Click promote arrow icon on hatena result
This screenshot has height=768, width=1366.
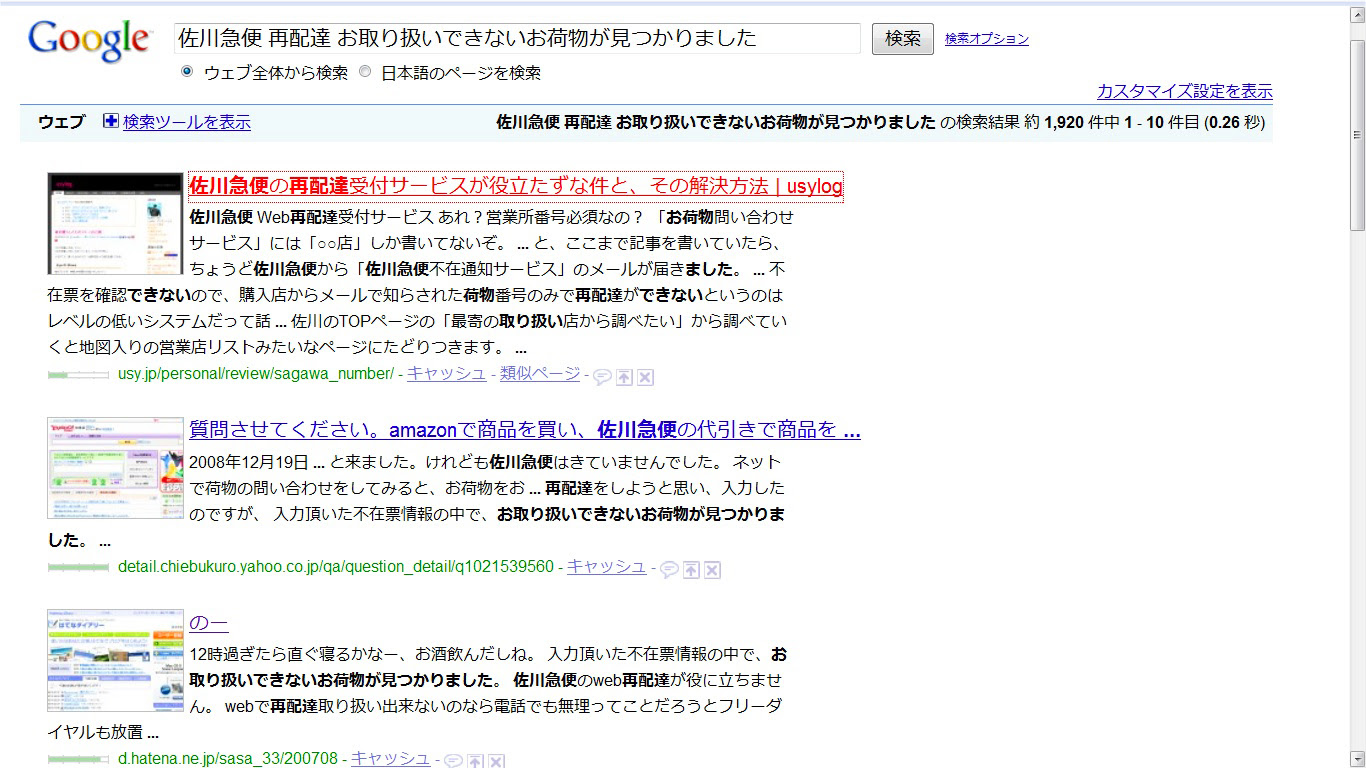click(x=475, y=761)
